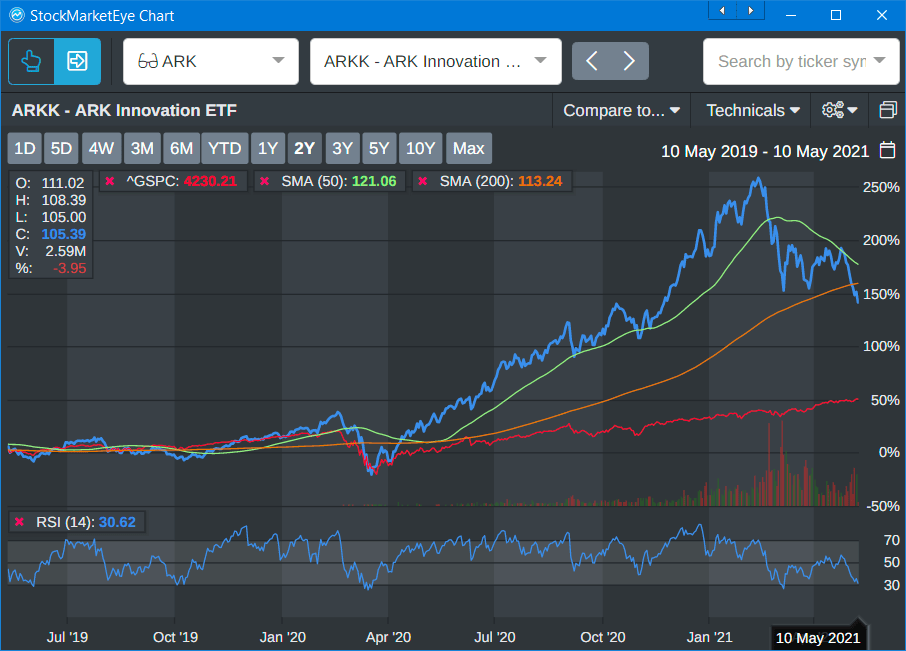Viewport: 906px width, 651px height.
Task: Remove the SMA (50) indicator
Action: click(264, 181)
